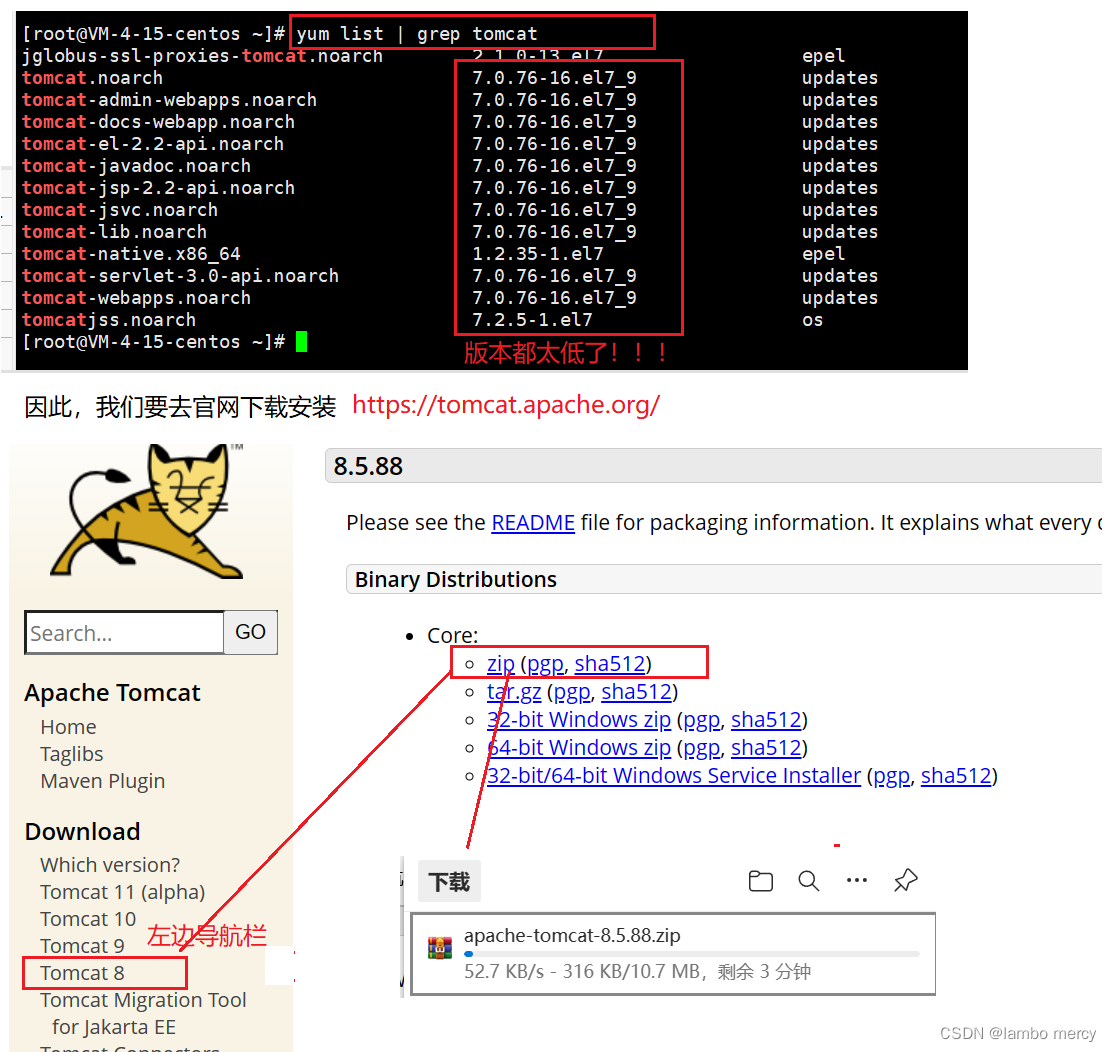Download the tar.gz link

[514, 692]
